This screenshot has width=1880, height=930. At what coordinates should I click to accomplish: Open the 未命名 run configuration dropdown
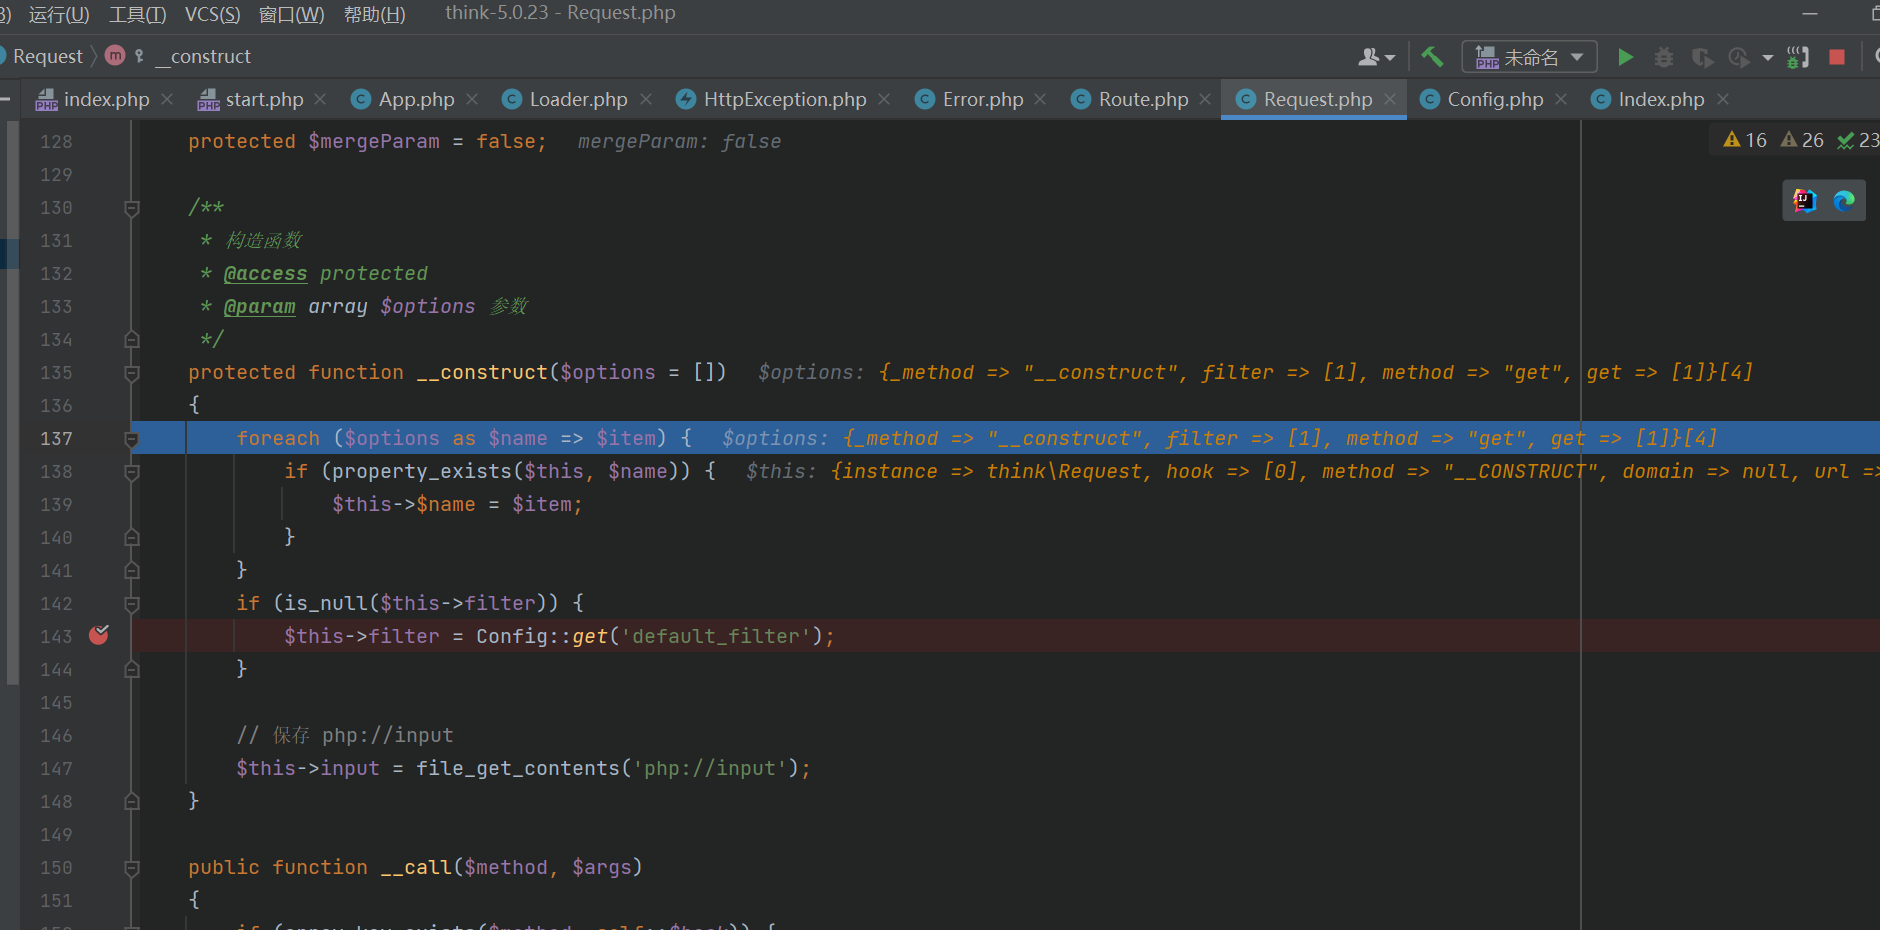click(x=1528, y=57)
